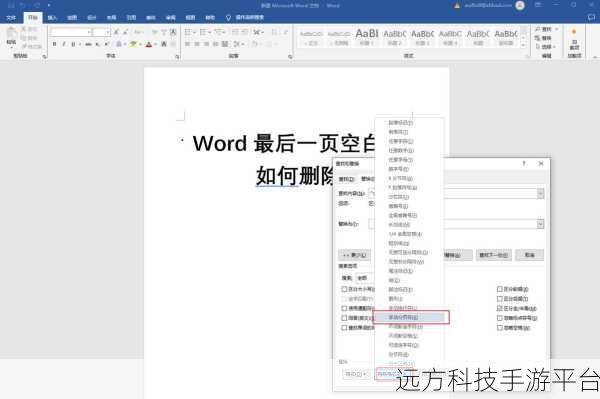Select the Format Painter tool
The image size is (600, 399).
coord(32,46)
